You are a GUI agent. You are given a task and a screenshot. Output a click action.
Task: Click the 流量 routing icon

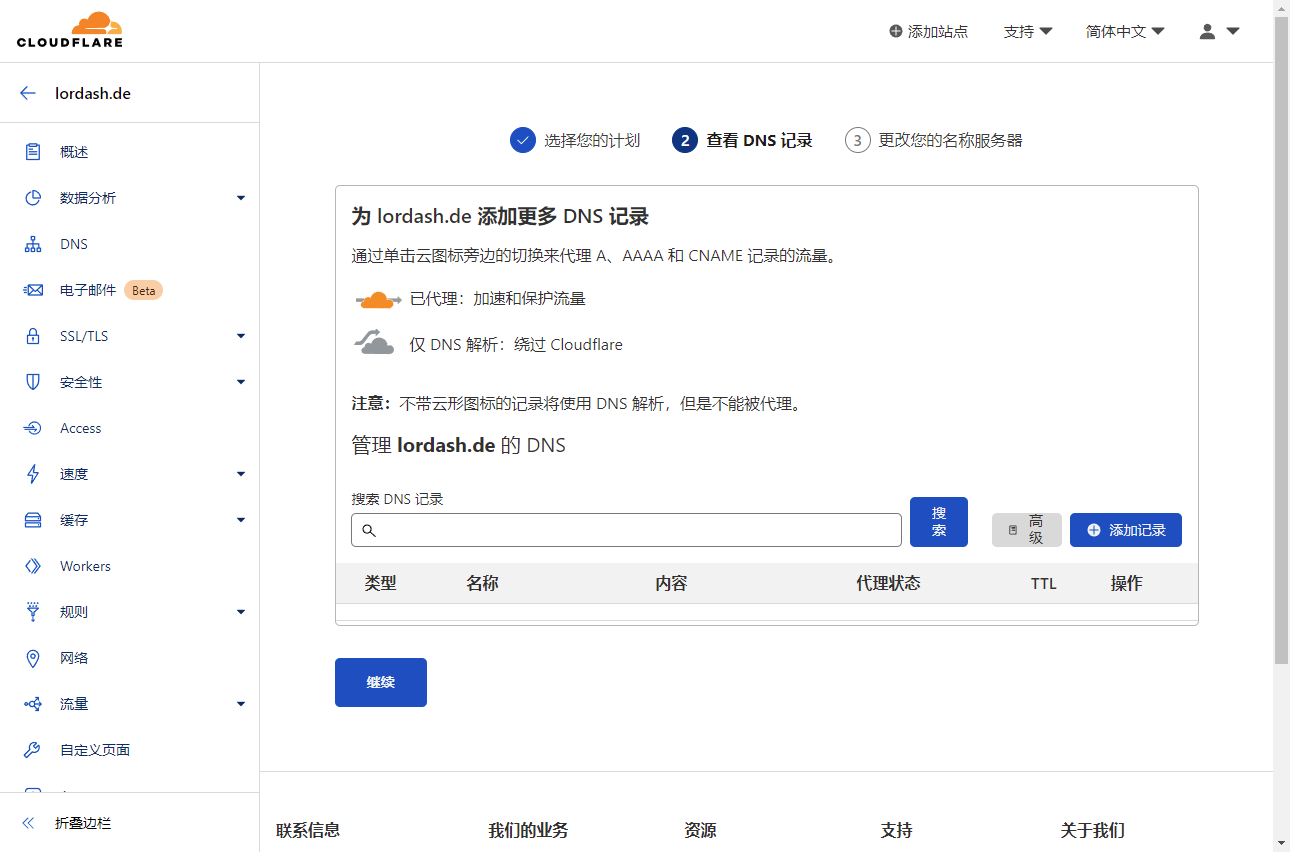(x=33, y=704)
